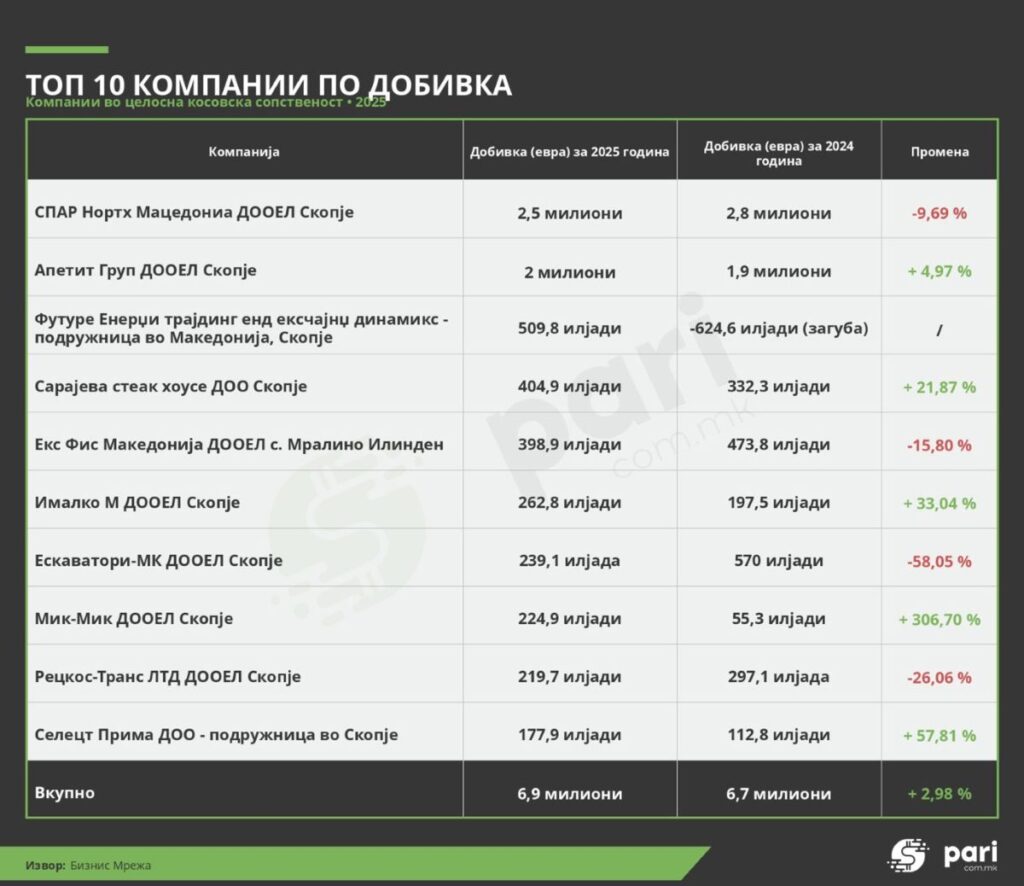Click 'Екс Фис Македонија ДООЕЛ' company name
The width and height of the screenshot is (1024, 886).
pos(239,445)
